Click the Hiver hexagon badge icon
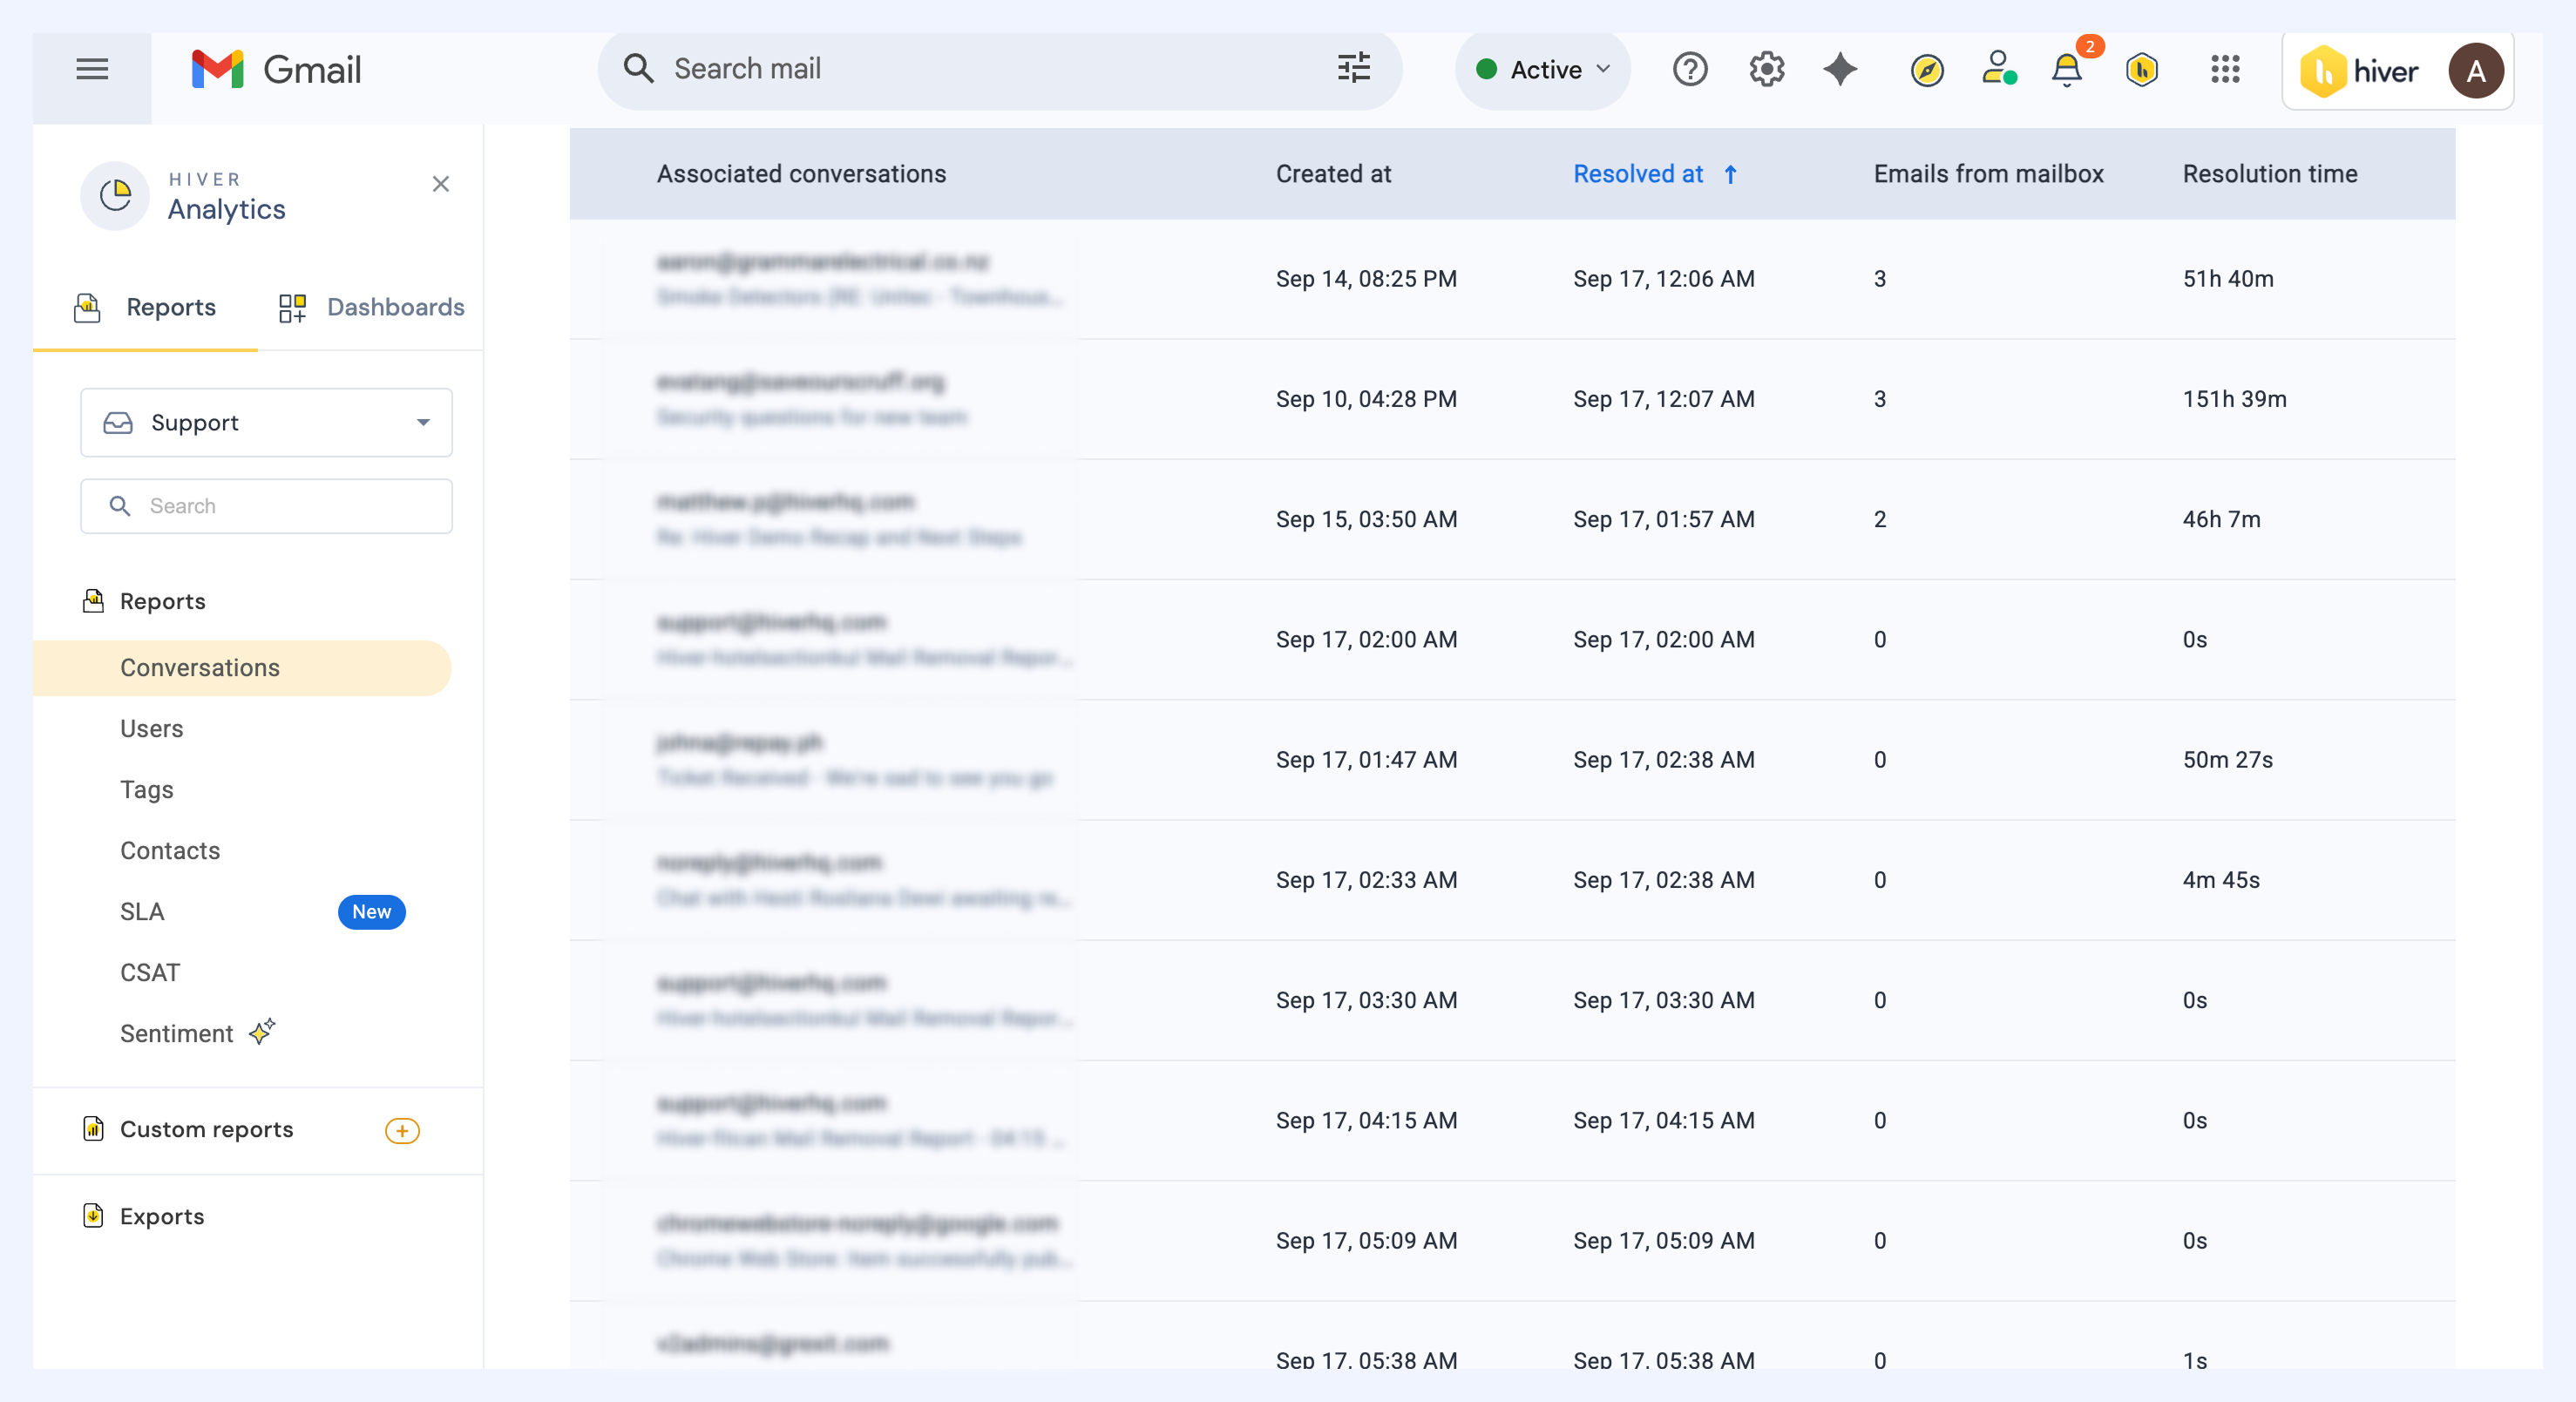2576x1402 pixels. point(2141,69)
